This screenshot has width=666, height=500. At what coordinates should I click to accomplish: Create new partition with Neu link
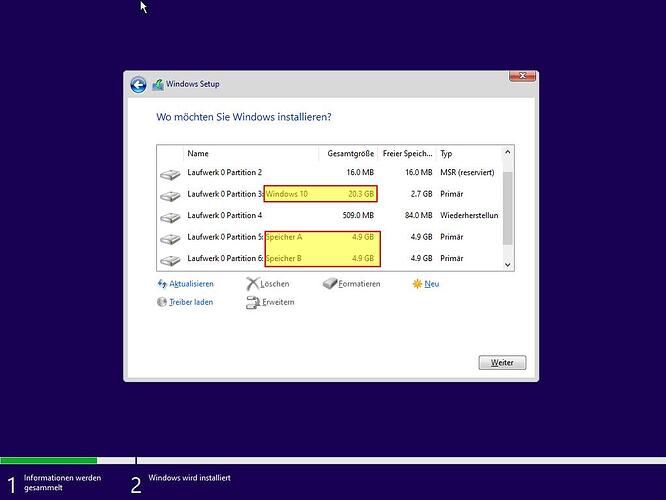pos(432,284)
